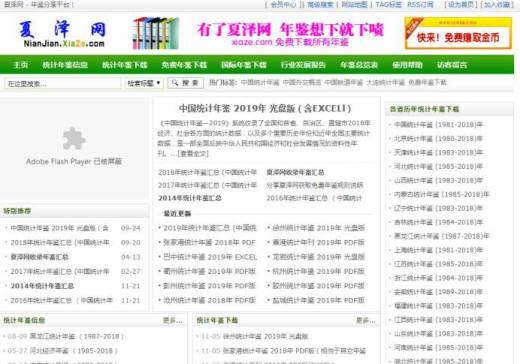Click 更多... in 统计年鉴信息 section
The width and height of the screenshot is (520, 364).
[173, 320]
